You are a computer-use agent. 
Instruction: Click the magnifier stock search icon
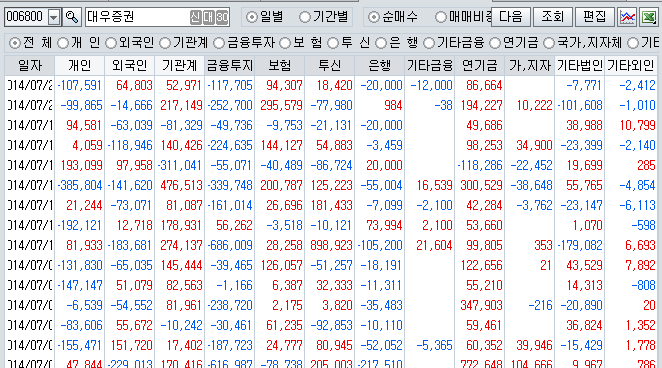(72, 17)
